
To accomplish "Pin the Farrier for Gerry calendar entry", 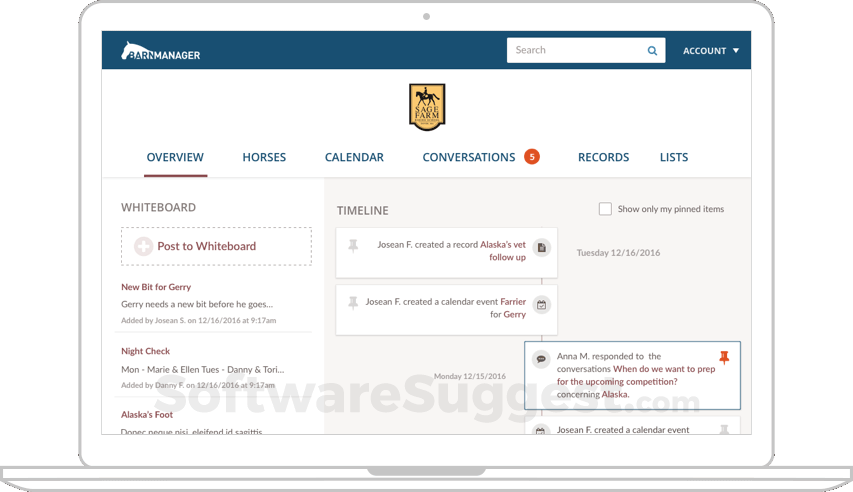I will click(x=353, y=303).
